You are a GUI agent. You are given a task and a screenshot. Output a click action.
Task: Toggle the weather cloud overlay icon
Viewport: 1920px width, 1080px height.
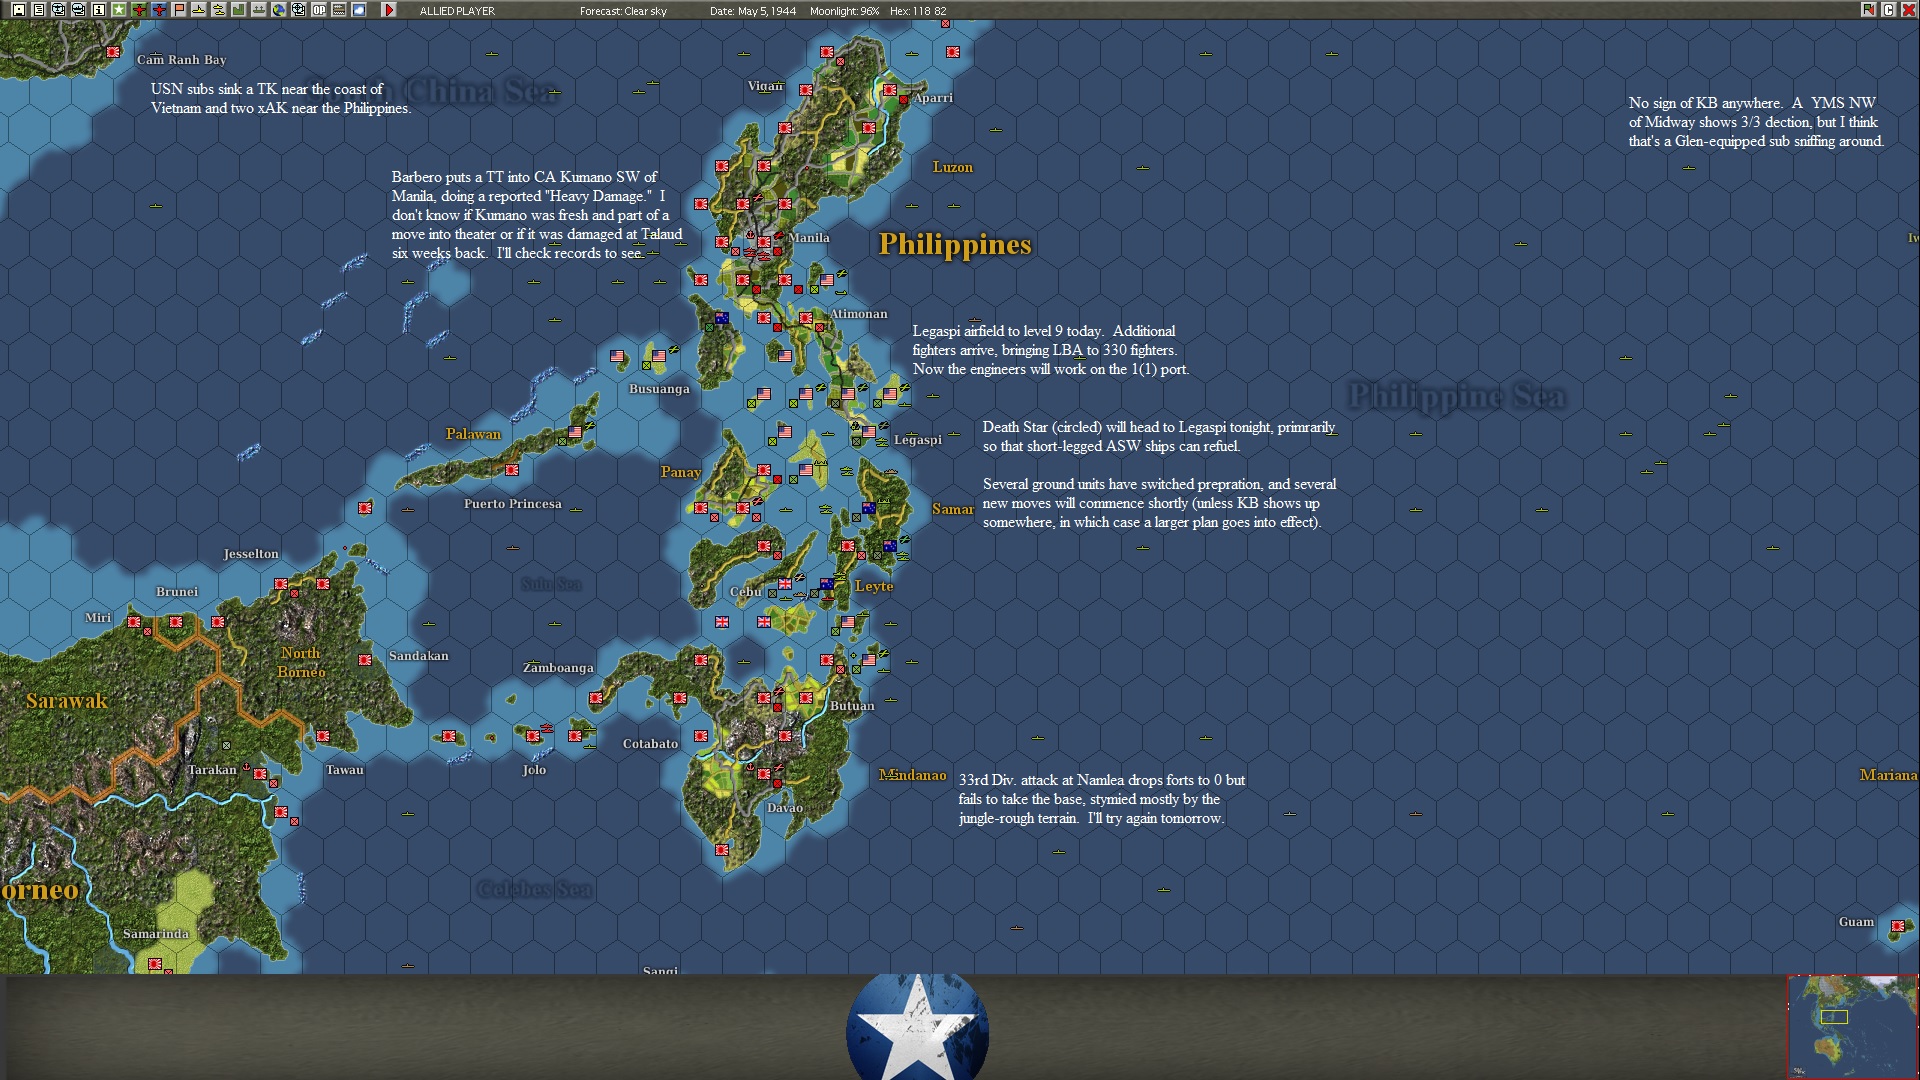tap(358, 10)
